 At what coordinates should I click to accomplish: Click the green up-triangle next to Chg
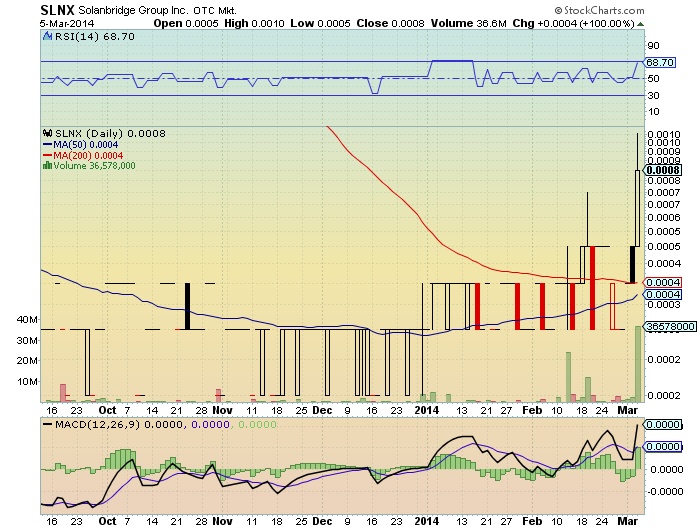[x=640, y=24]
